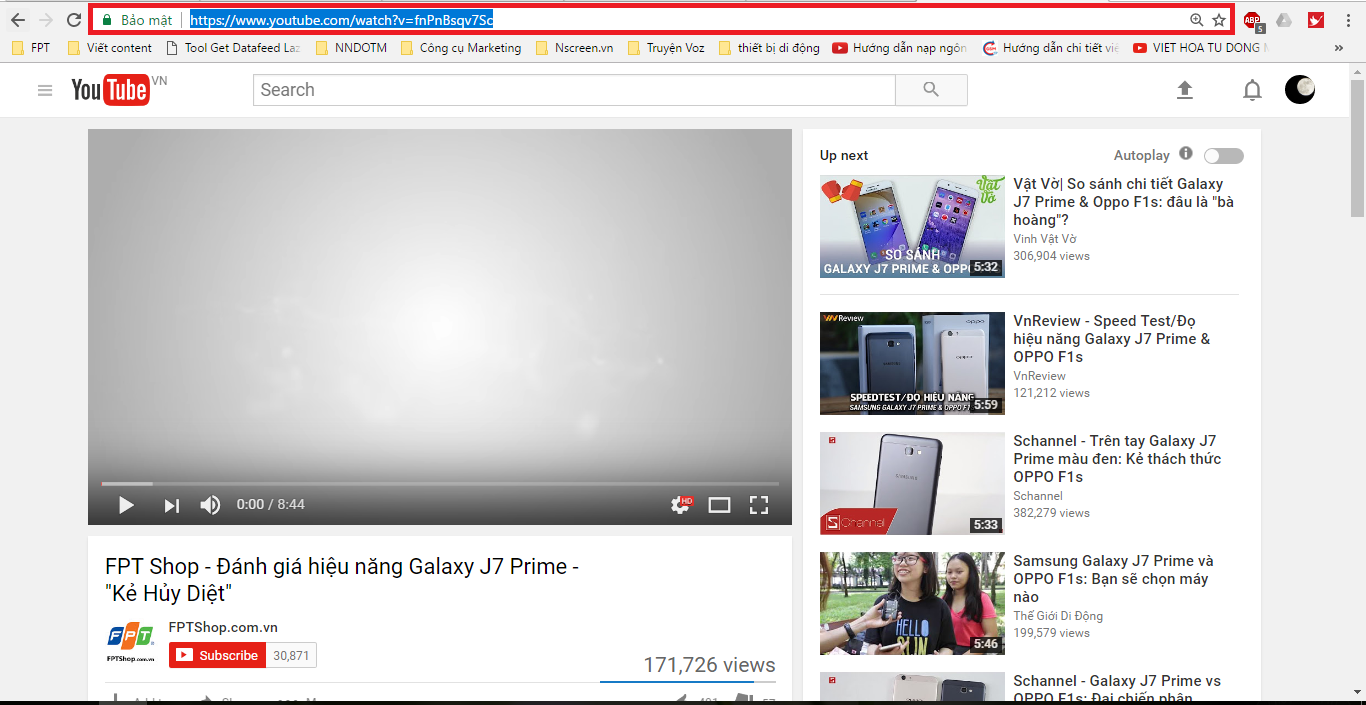Switch to theater mode
Screen dimensions: 1366x705
[x=719, y=505]
